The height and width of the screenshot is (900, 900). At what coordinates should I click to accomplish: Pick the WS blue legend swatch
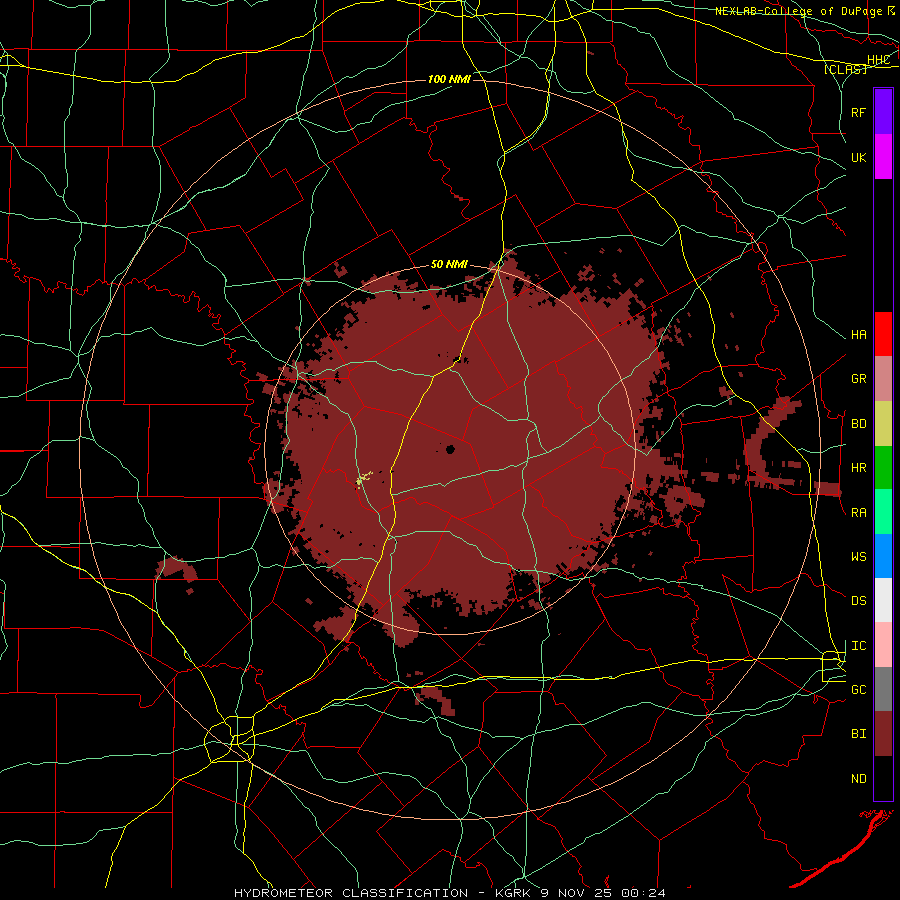pos(883,556)
